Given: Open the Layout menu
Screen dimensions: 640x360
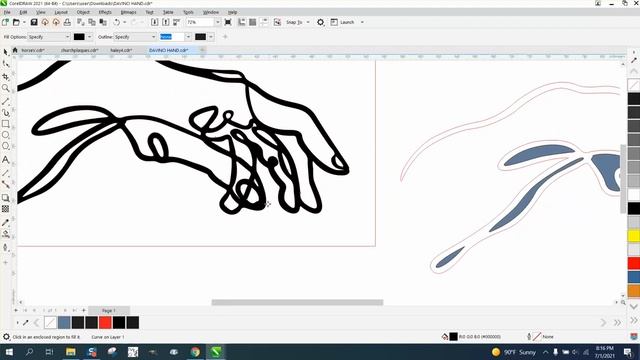Looking at the screenshot, I should 61,12.
